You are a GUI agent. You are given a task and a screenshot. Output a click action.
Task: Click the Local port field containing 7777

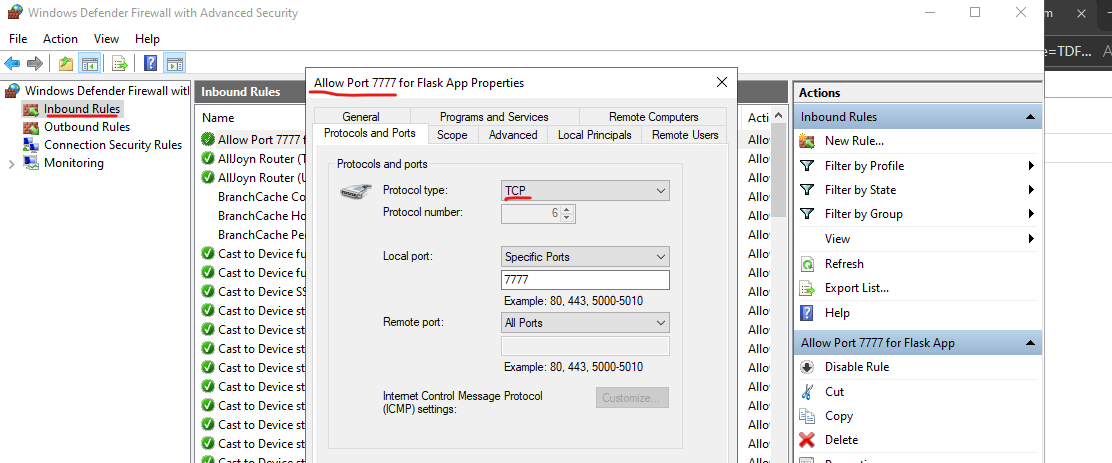click(585, 280)
